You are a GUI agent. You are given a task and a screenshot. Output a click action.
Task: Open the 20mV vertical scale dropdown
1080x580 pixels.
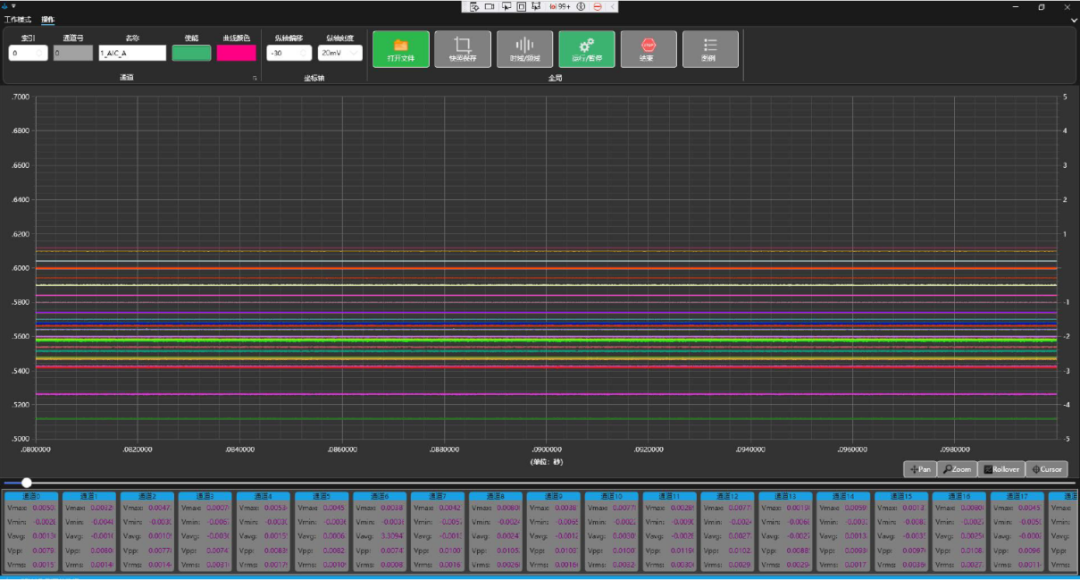(340, 53)
